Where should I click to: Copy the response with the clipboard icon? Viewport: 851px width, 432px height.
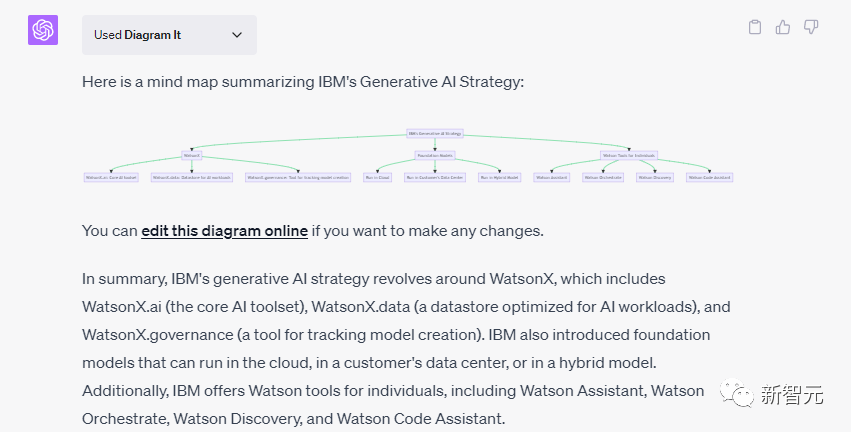coord(756,27)
